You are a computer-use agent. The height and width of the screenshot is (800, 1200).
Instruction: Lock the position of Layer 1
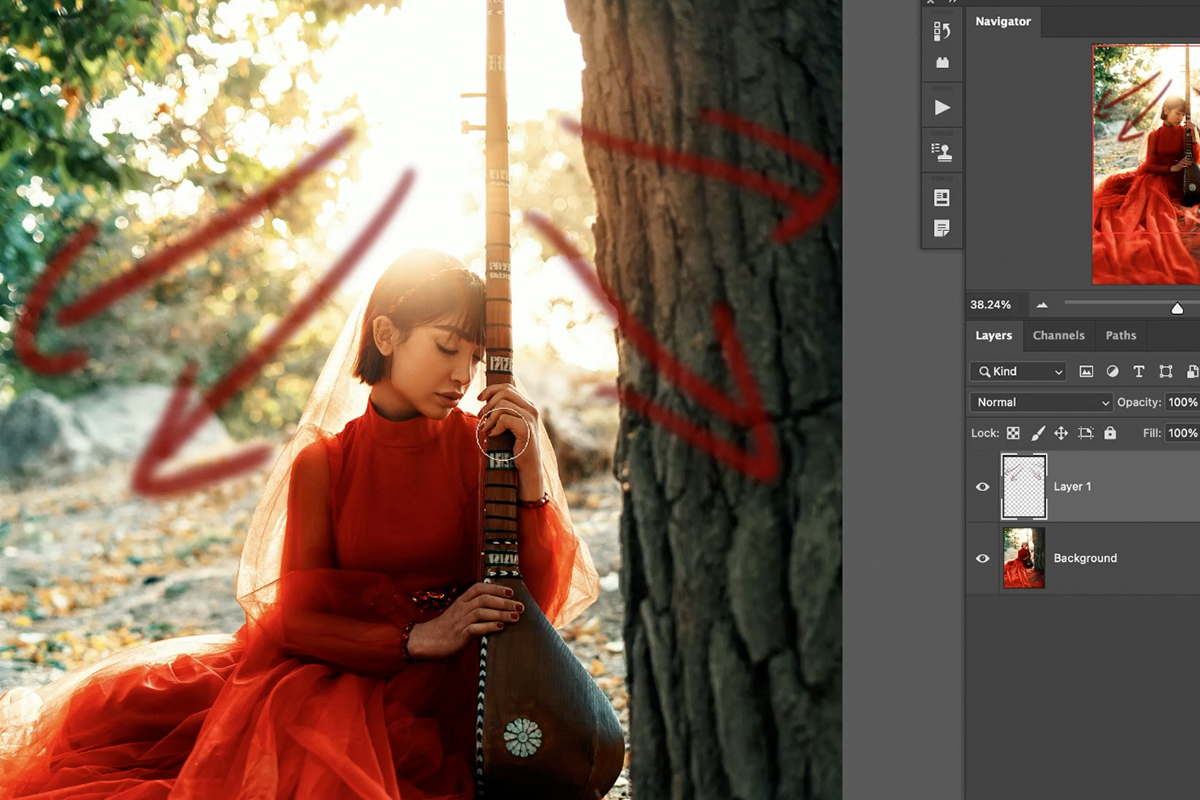[1059, 433]
